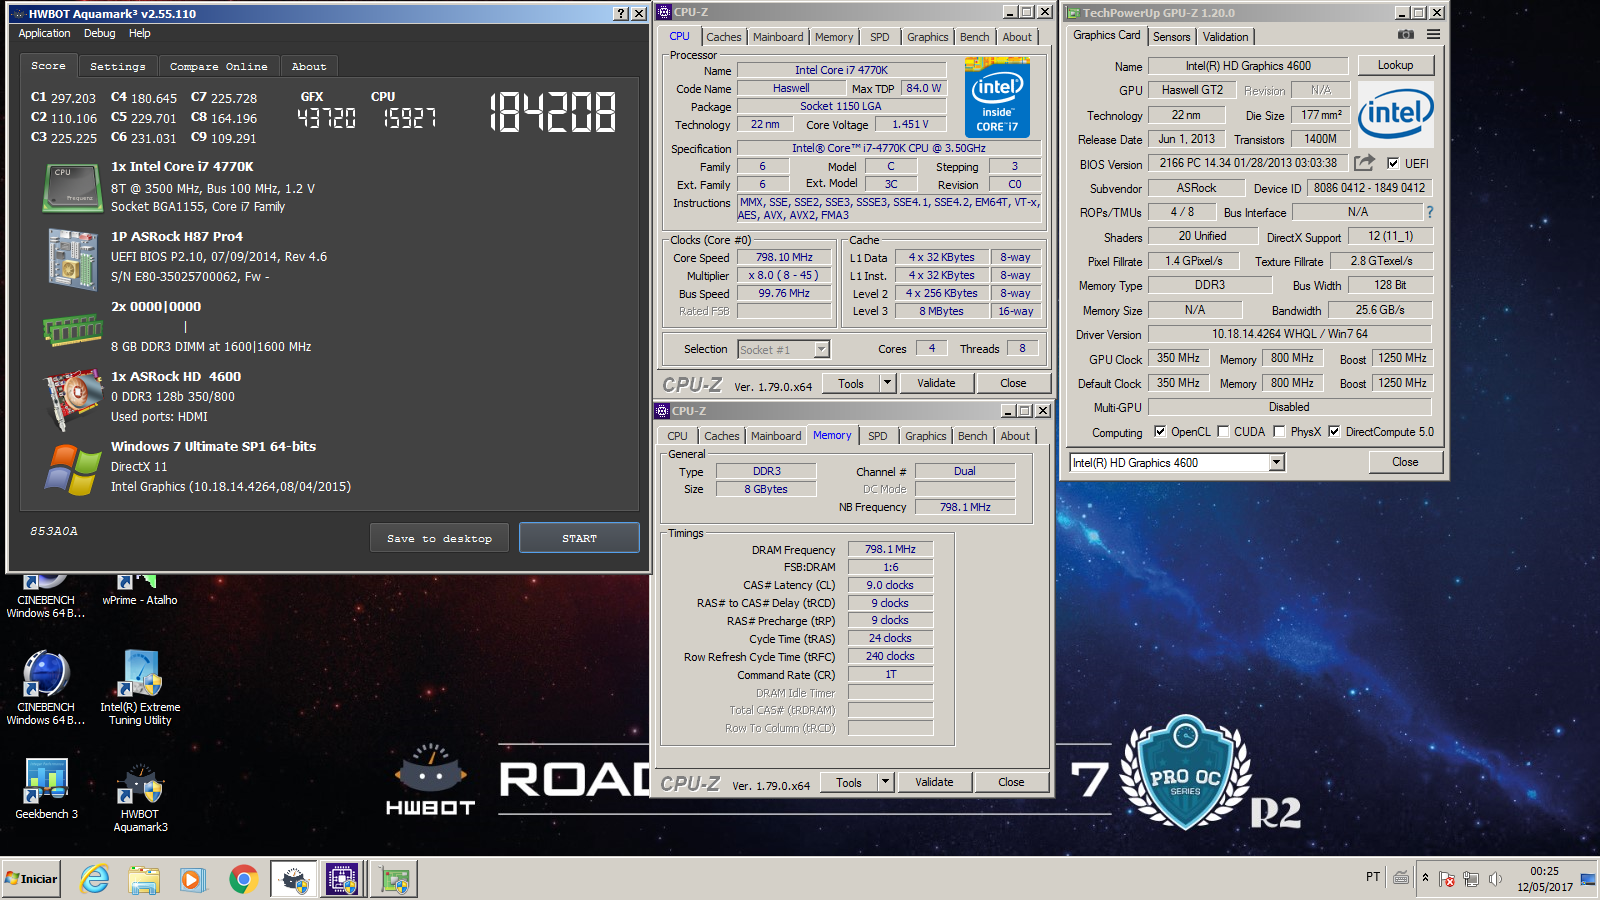Screen dimensions: 1600x900
Task: Toggle the PhysX checkbox
Action: click(x=1279, y=432)
